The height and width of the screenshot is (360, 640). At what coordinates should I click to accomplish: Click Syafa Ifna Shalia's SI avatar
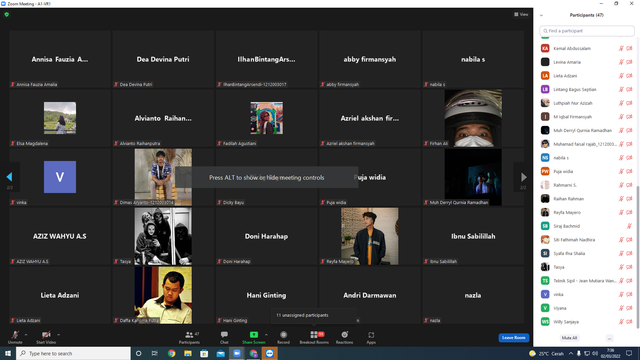click(x=545, y=253)
